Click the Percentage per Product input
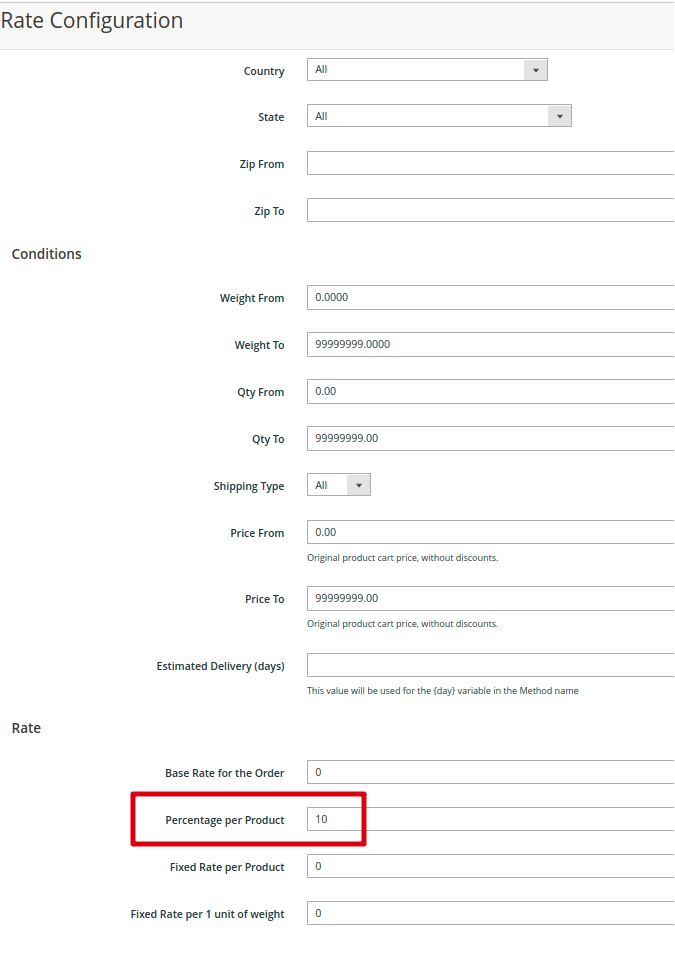Screen dimensions: 675x966 tap(490, 819)
